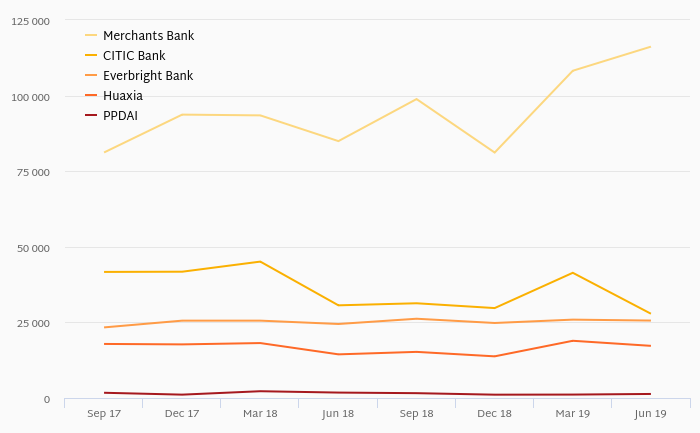Select Merchants Bank peak at Jun 19
The height and width of the screenshot is (433, 700).
(x=650, y=47)
